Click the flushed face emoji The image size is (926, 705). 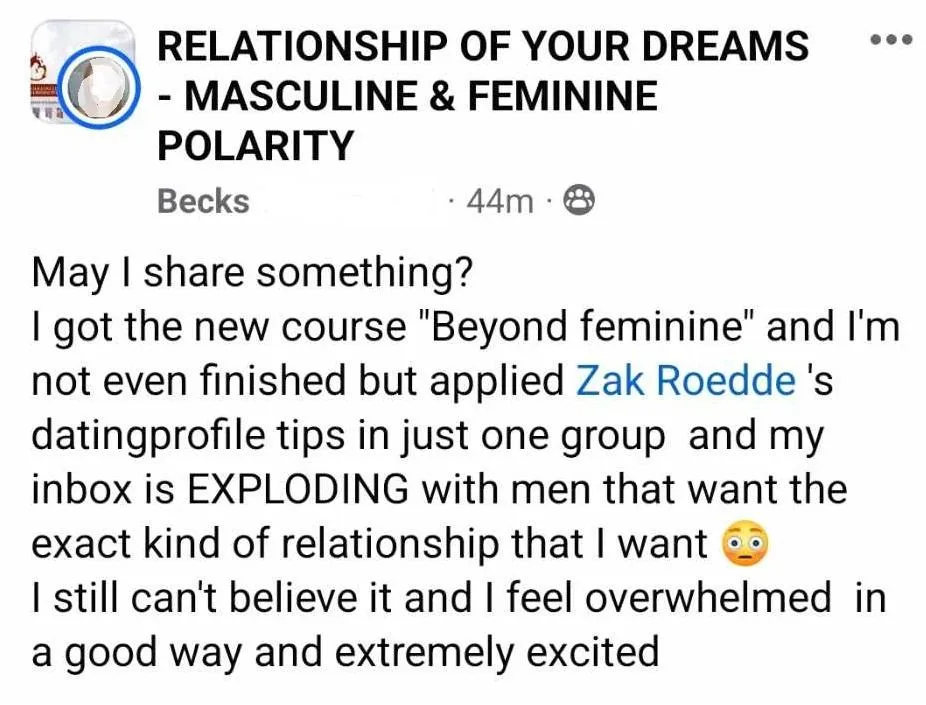(746, 543)
